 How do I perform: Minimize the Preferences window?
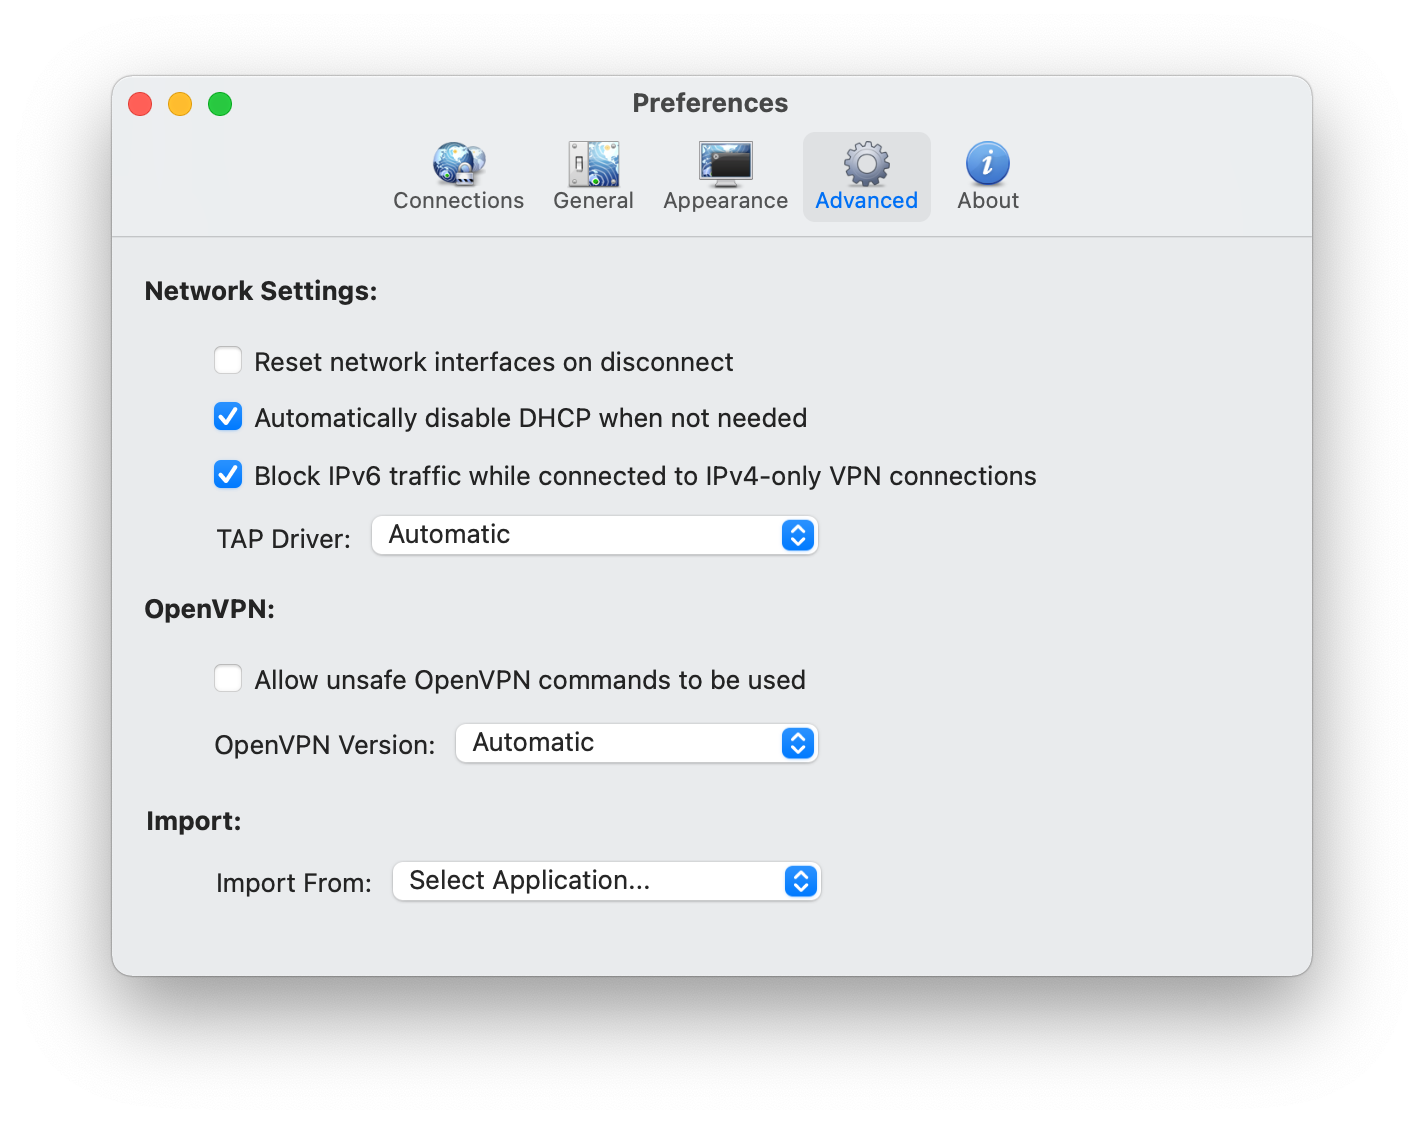coord(180,104)
